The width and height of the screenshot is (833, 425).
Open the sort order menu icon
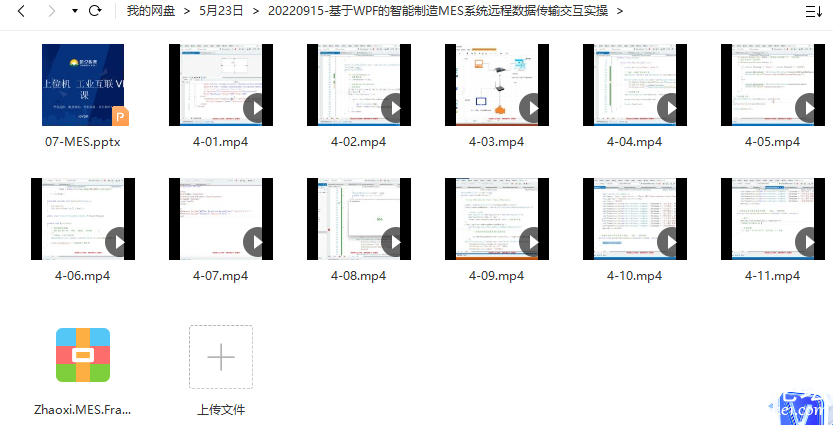[814, 12]
